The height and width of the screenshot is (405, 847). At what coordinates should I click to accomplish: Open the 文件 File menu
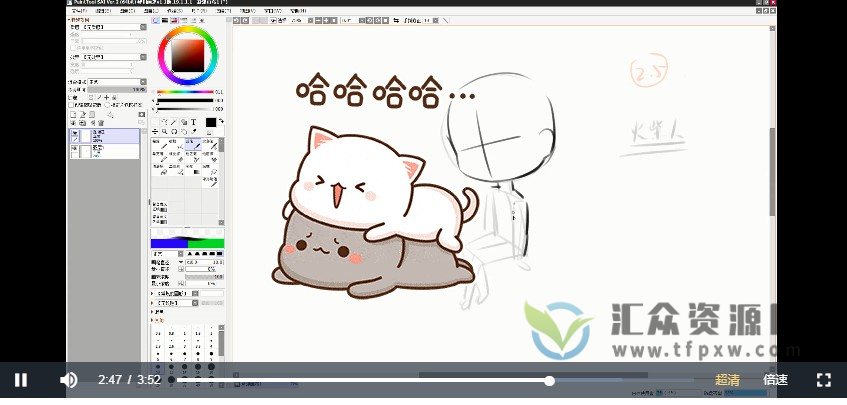point(79,10)
